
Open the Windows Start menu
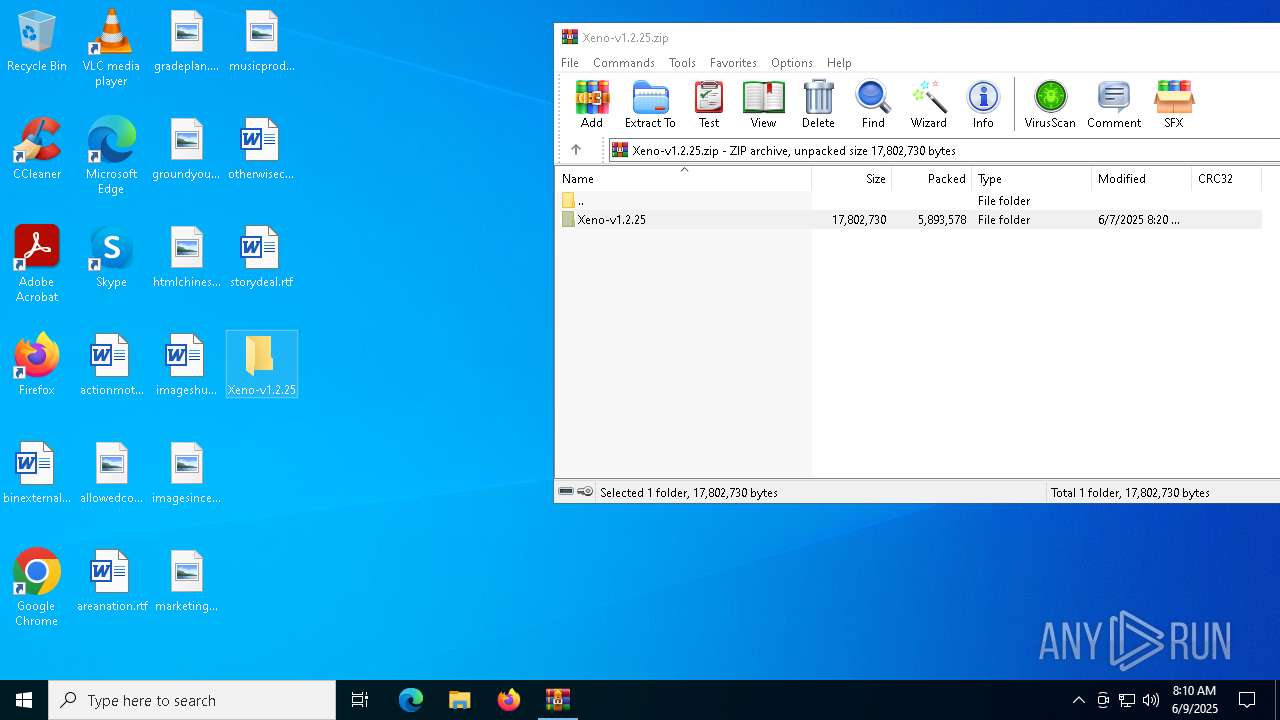[x=24, y=700]
